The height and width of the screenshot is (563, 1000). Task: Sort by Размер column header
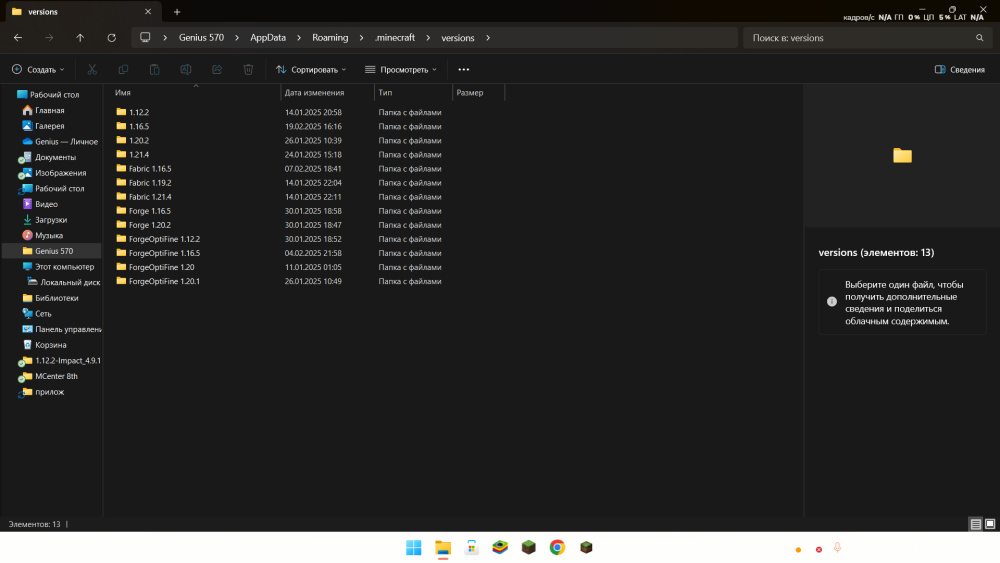click(478, 92)
